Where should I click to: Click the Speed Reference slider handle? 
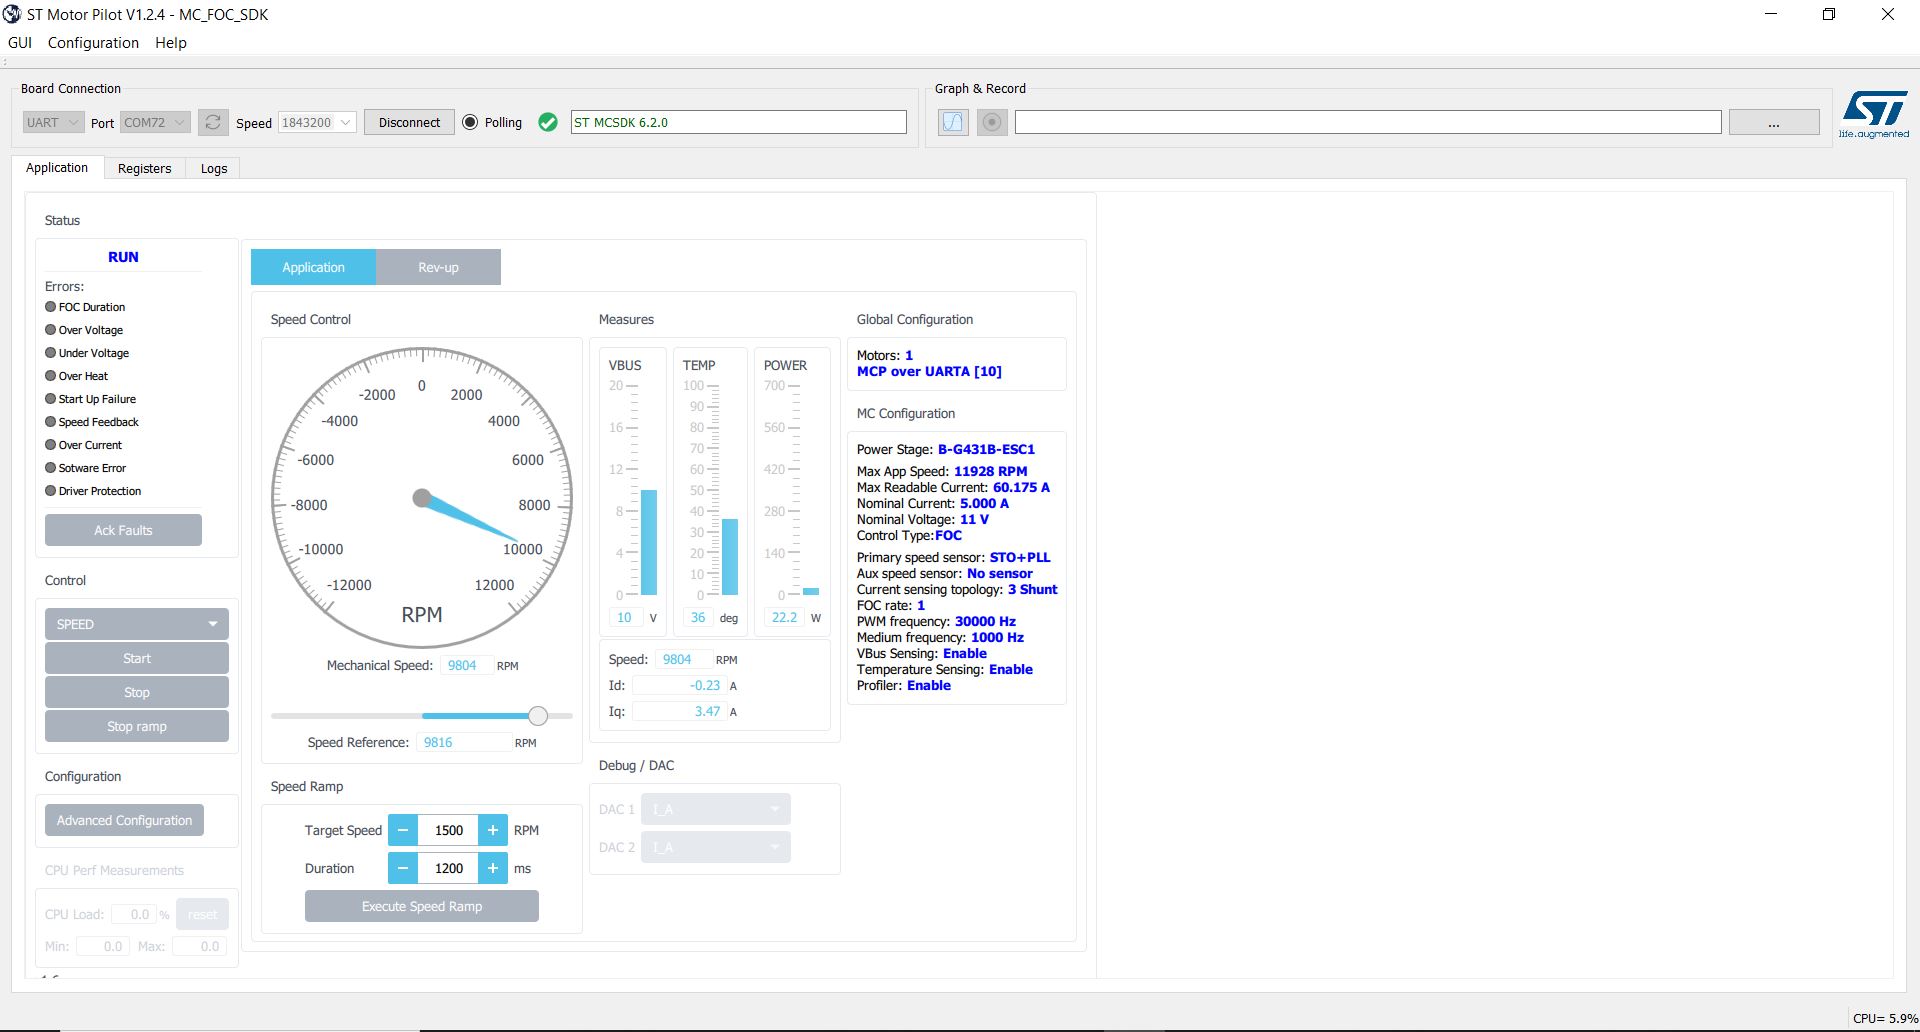(538, 716)
